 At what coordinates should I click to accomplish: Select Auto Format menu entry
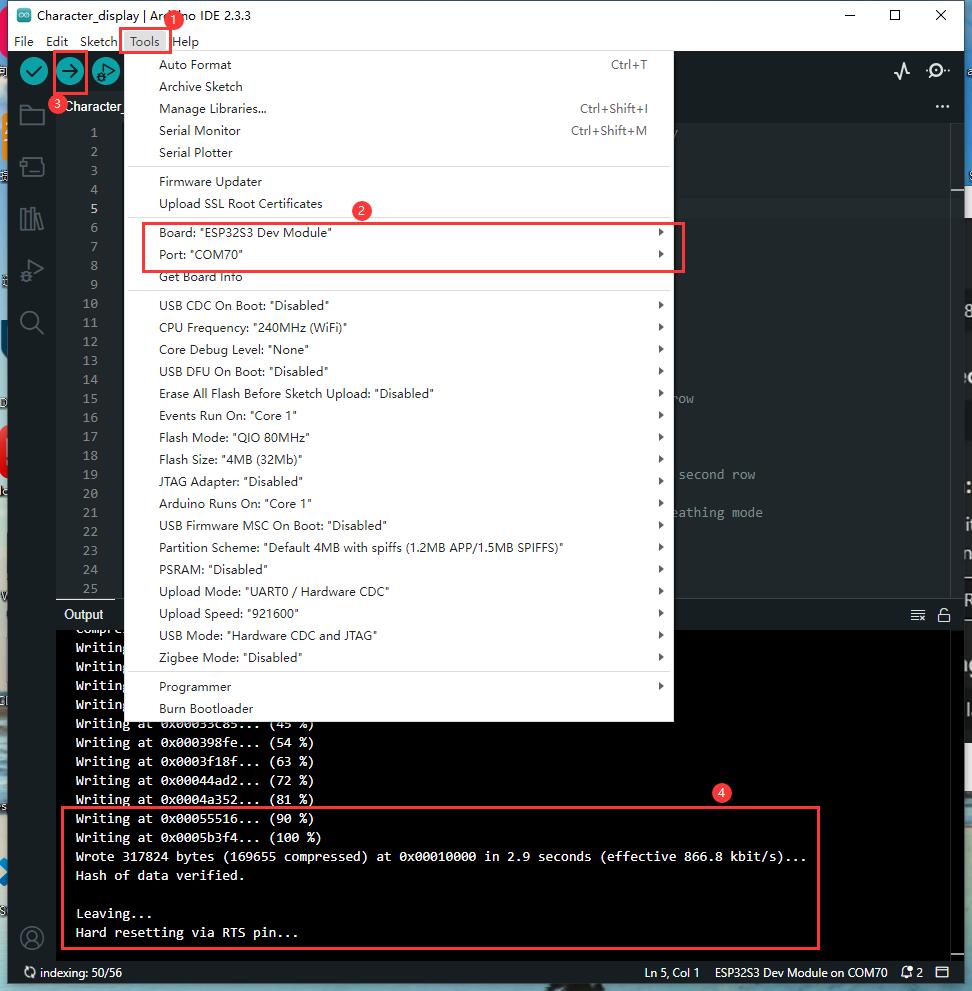pyautogui.click(x=399, y=64)
